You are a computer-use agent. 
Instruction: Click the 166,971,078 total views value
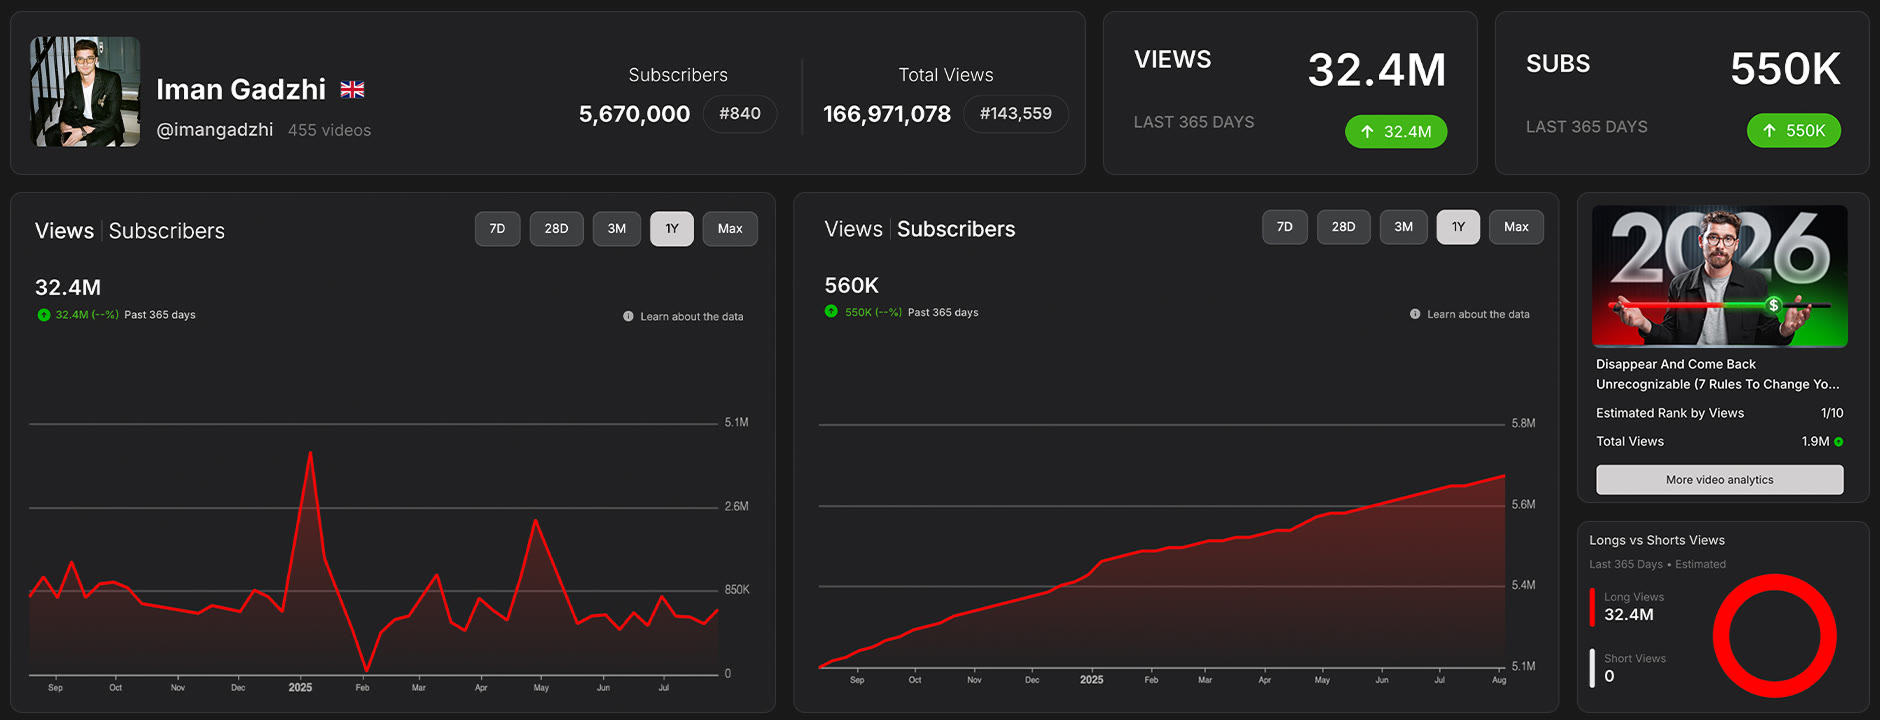tap(887, 114)
